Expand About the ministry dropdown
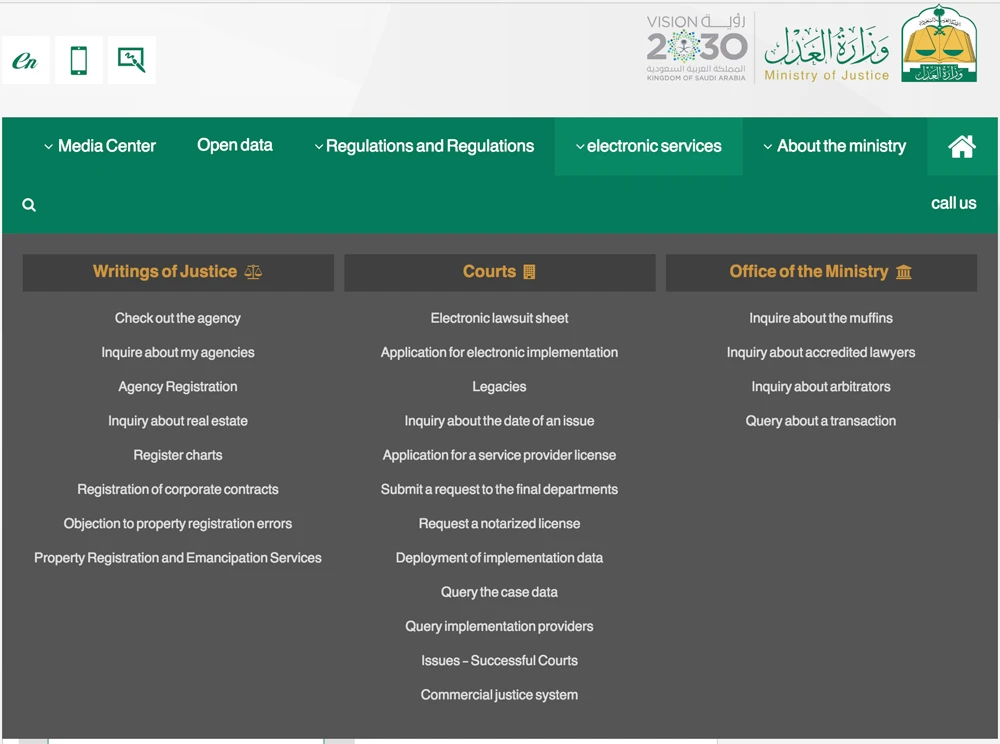 pos(835,146)
